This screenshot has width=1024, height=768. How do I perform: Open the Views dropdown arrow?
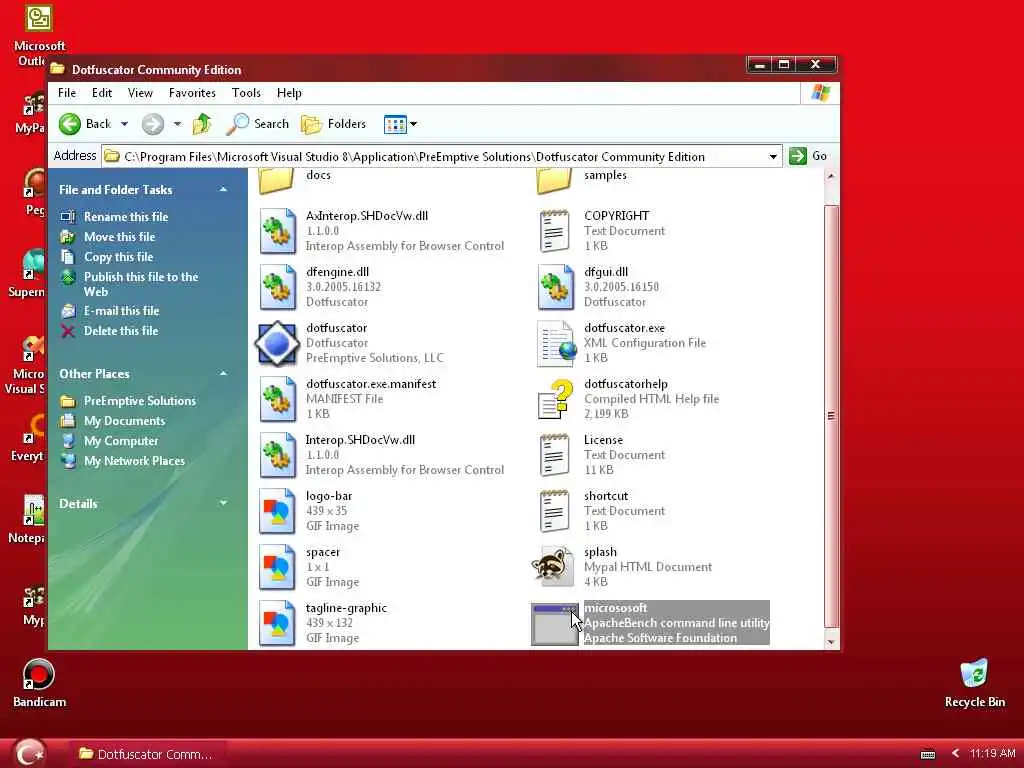[413, 124]
